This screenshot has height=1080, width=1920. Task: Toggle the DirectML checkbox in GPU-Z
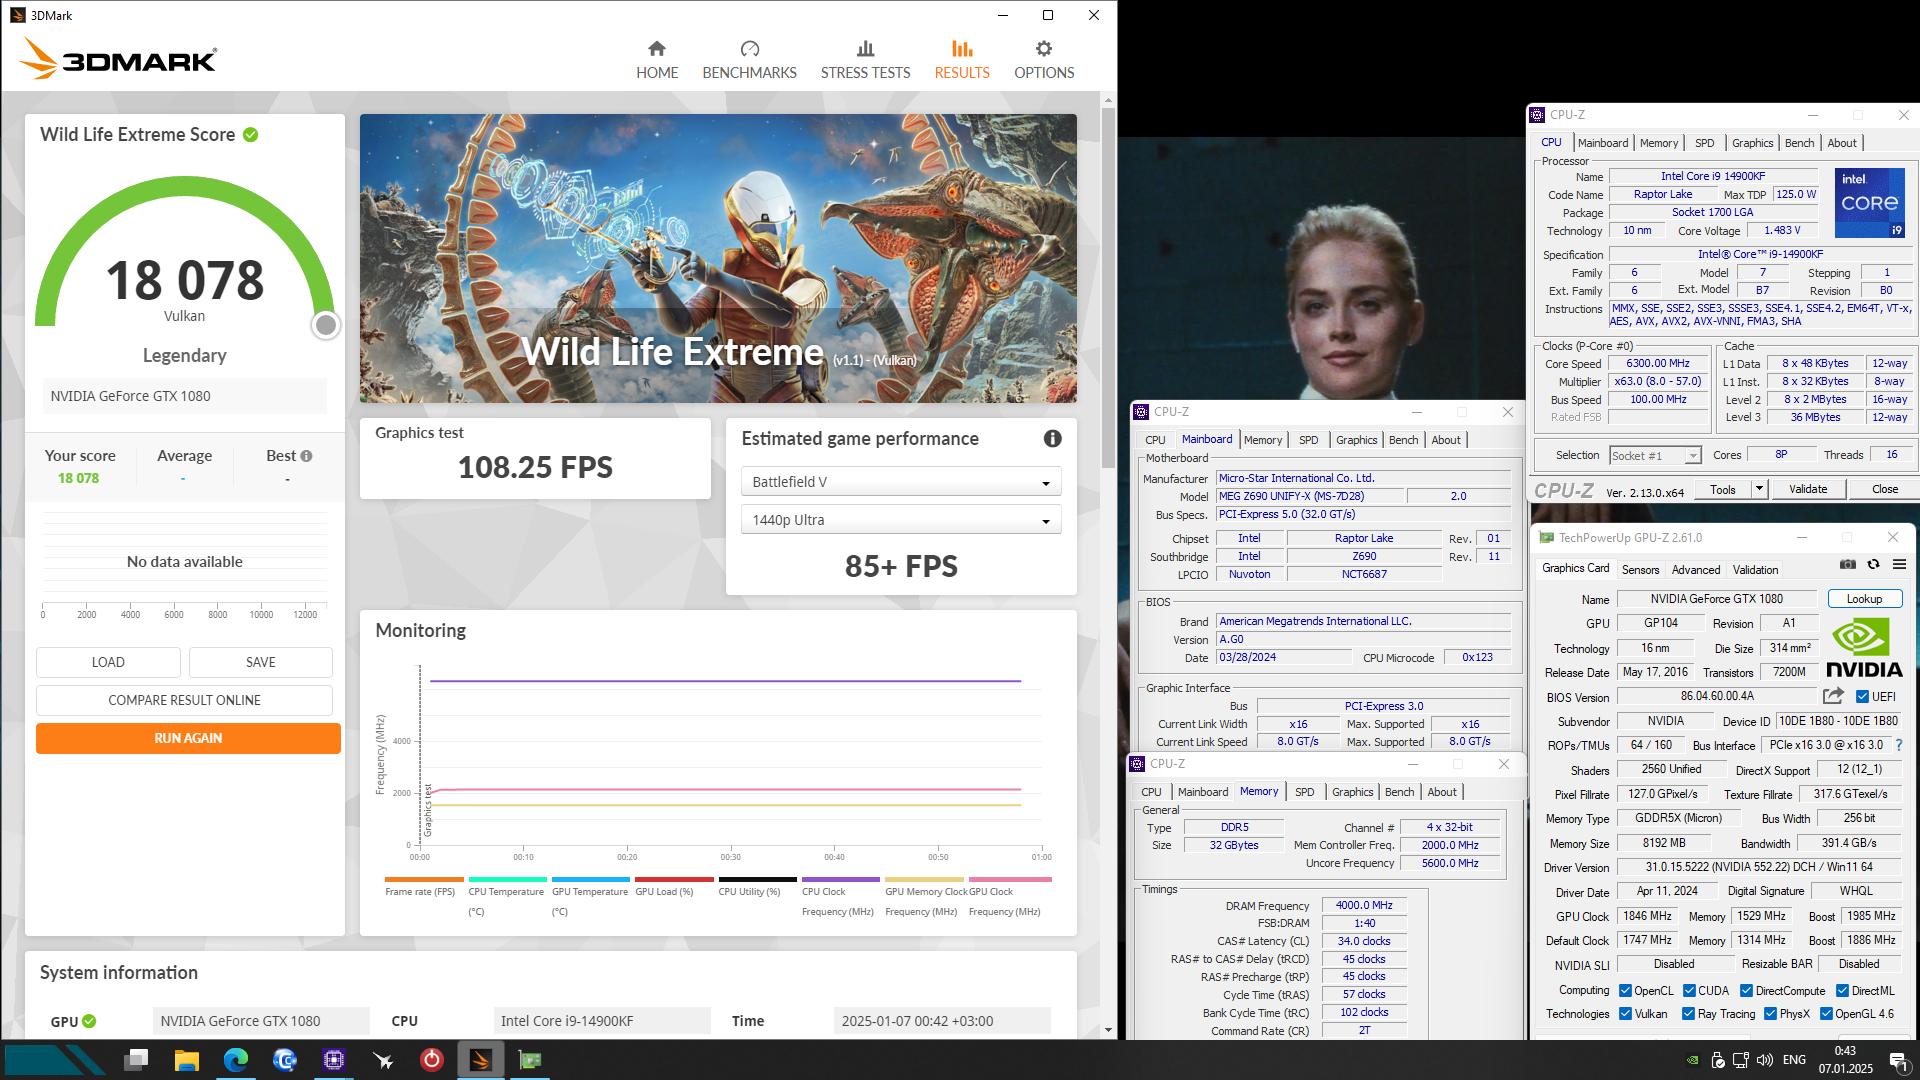tap(1842, 991)
